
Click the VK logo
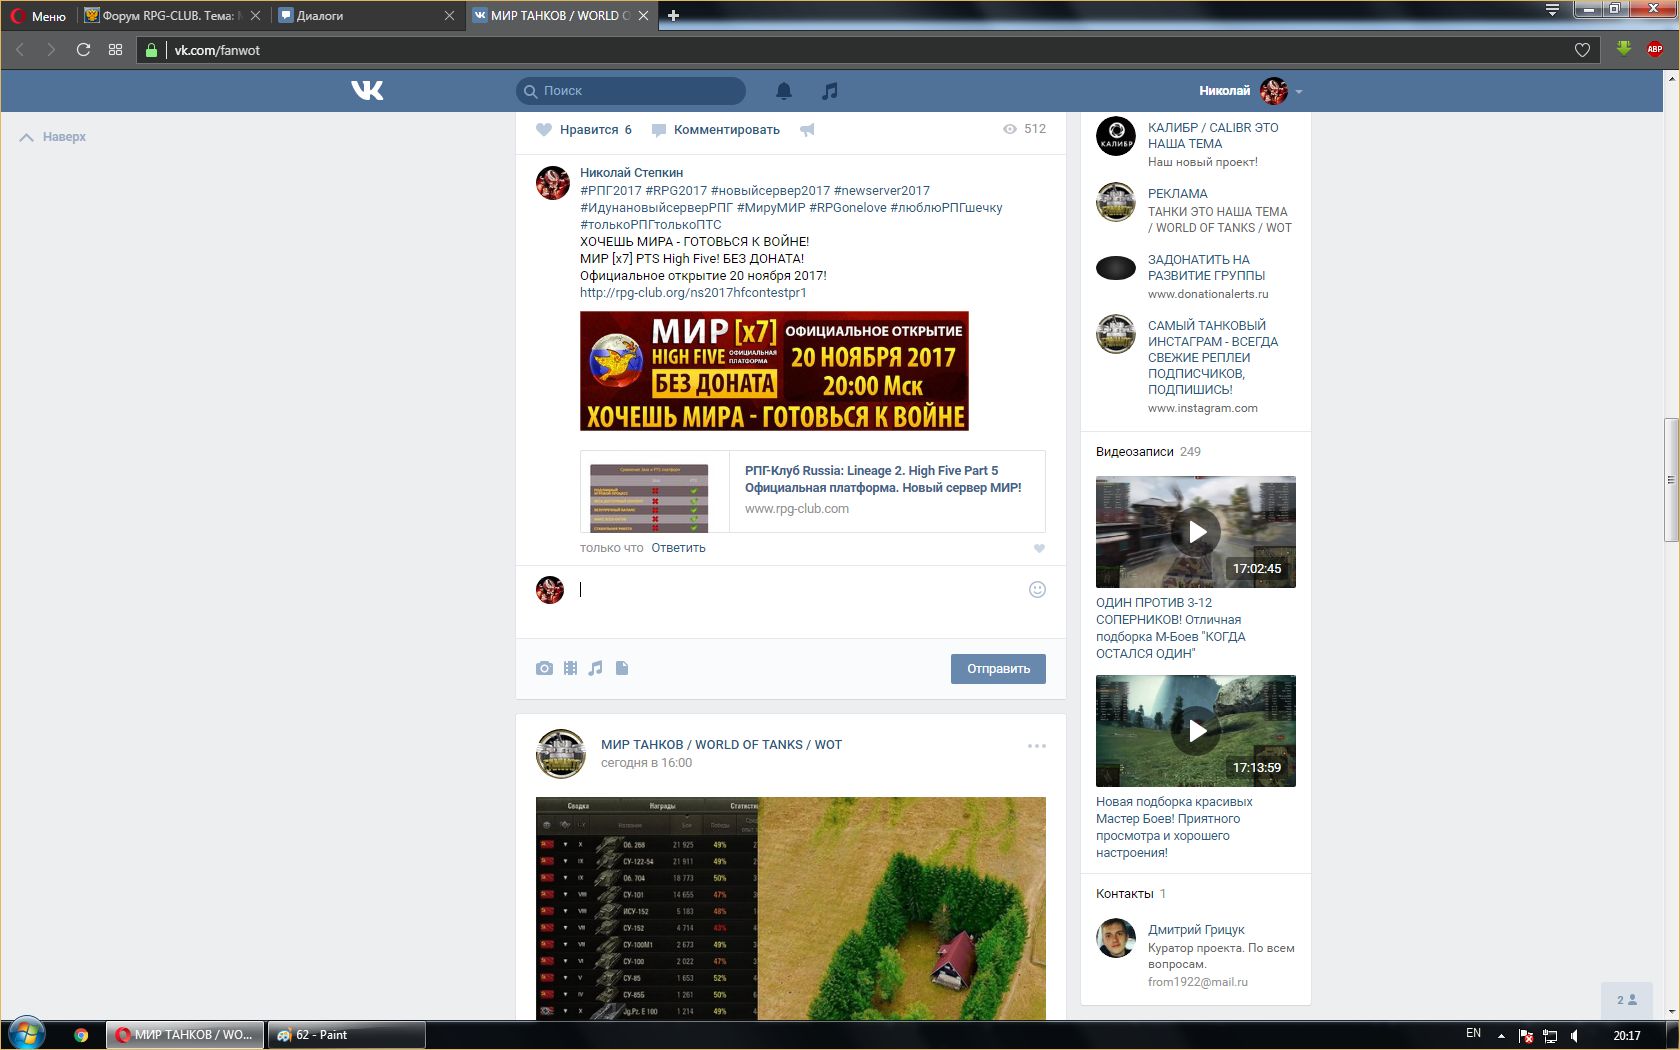tap(367, 90)
